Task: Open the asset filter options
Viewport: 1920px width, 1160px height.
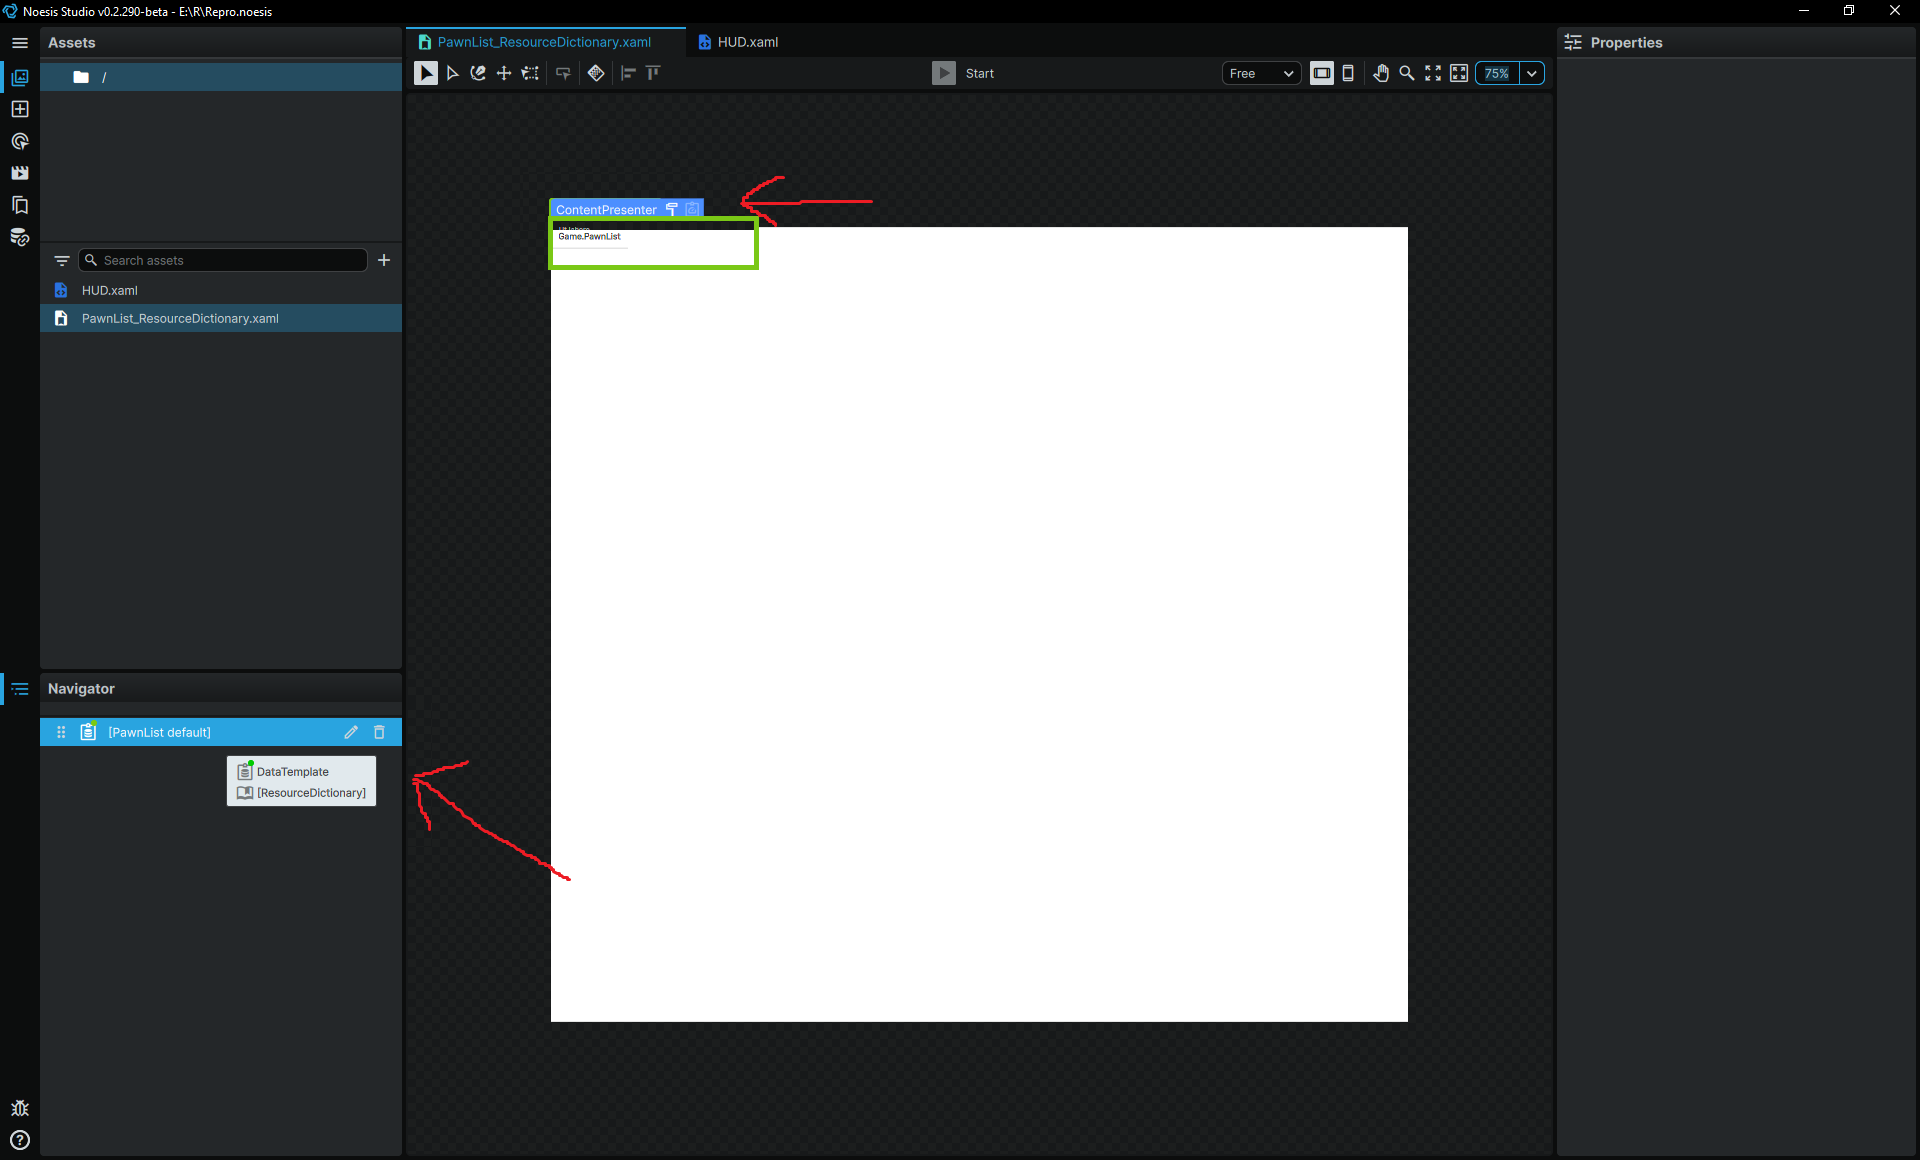Action: point(61,260)
